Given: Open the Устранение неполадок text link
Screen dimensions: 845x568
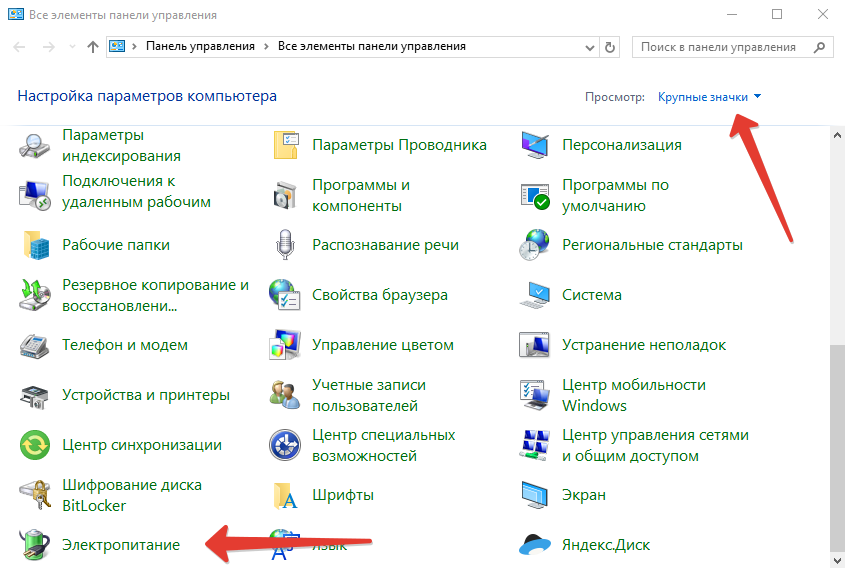Looking at the screenshot, I should click(x=644, y=345).
